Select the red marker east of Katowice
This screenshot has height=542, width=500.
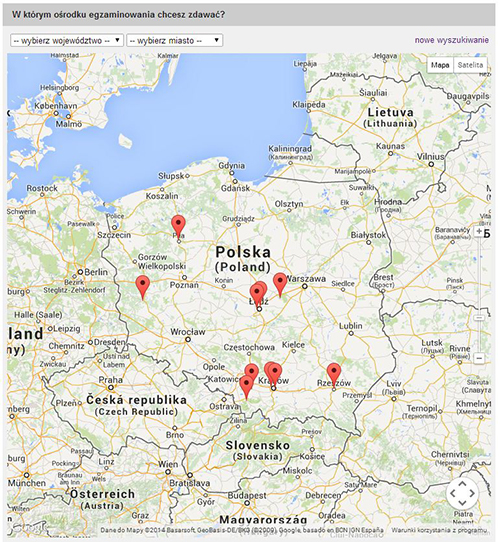(252, 372)
